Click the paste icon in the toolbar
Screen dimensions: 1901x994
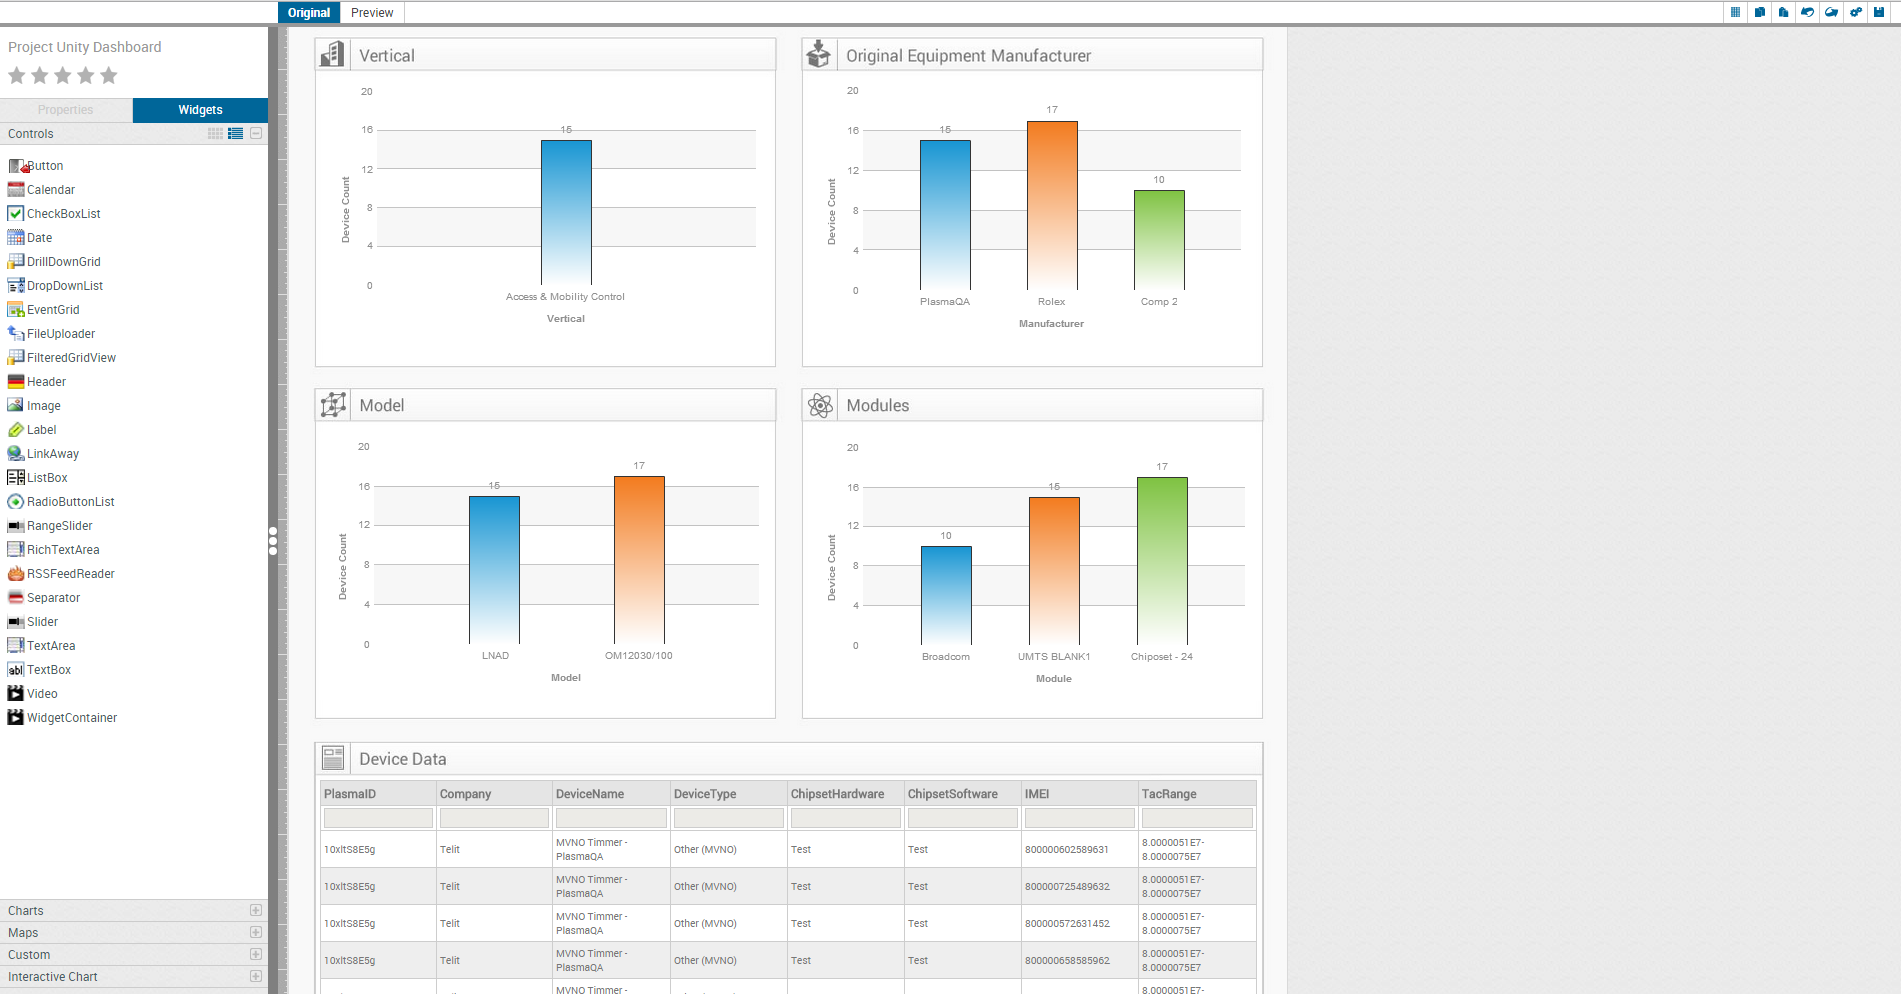(1784, 12)
